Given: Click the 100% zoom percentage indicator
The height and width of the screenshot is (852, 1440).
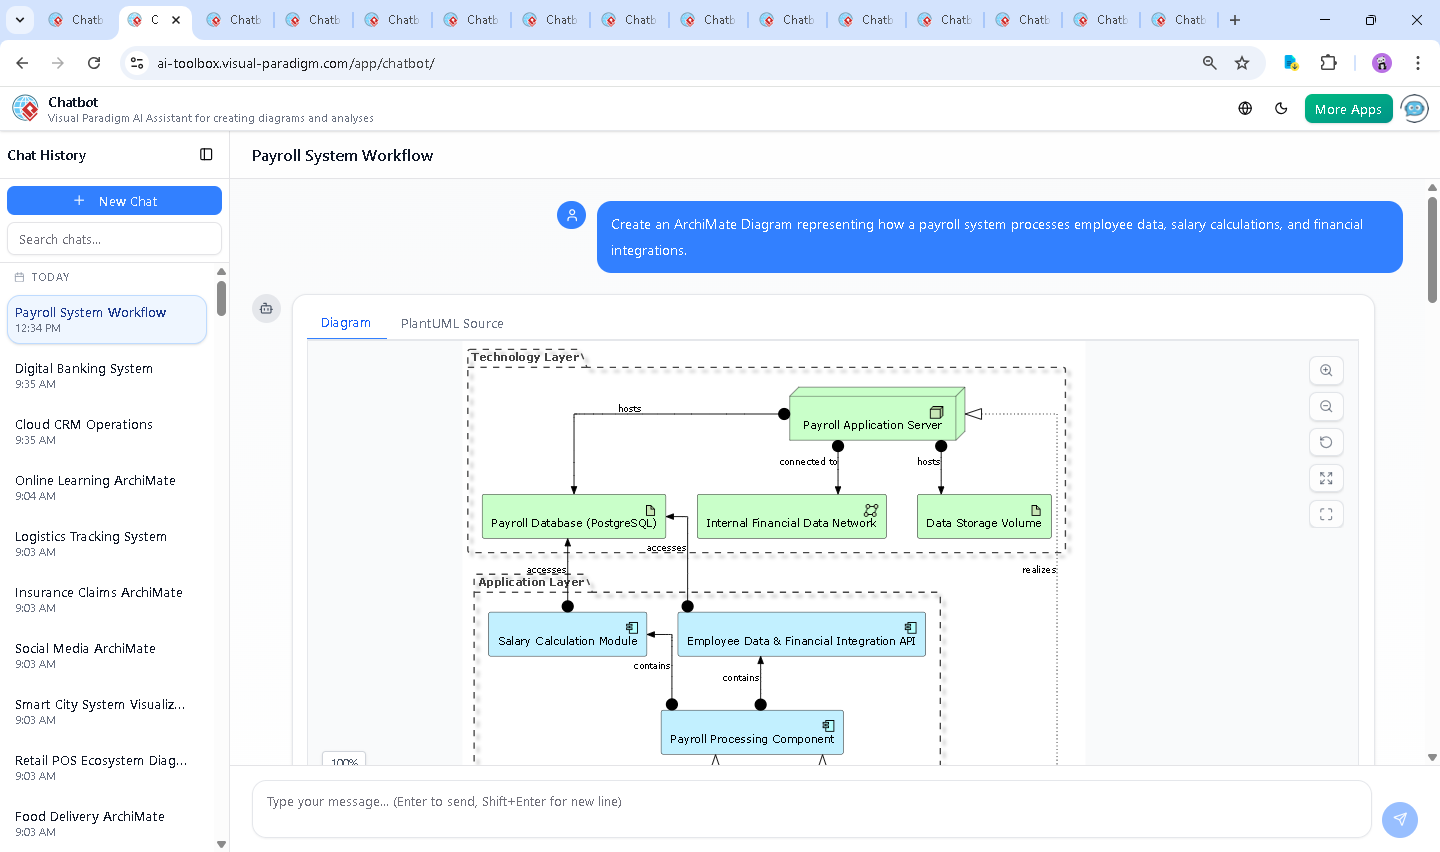Looking at the screenshot, I should (343, 761).
